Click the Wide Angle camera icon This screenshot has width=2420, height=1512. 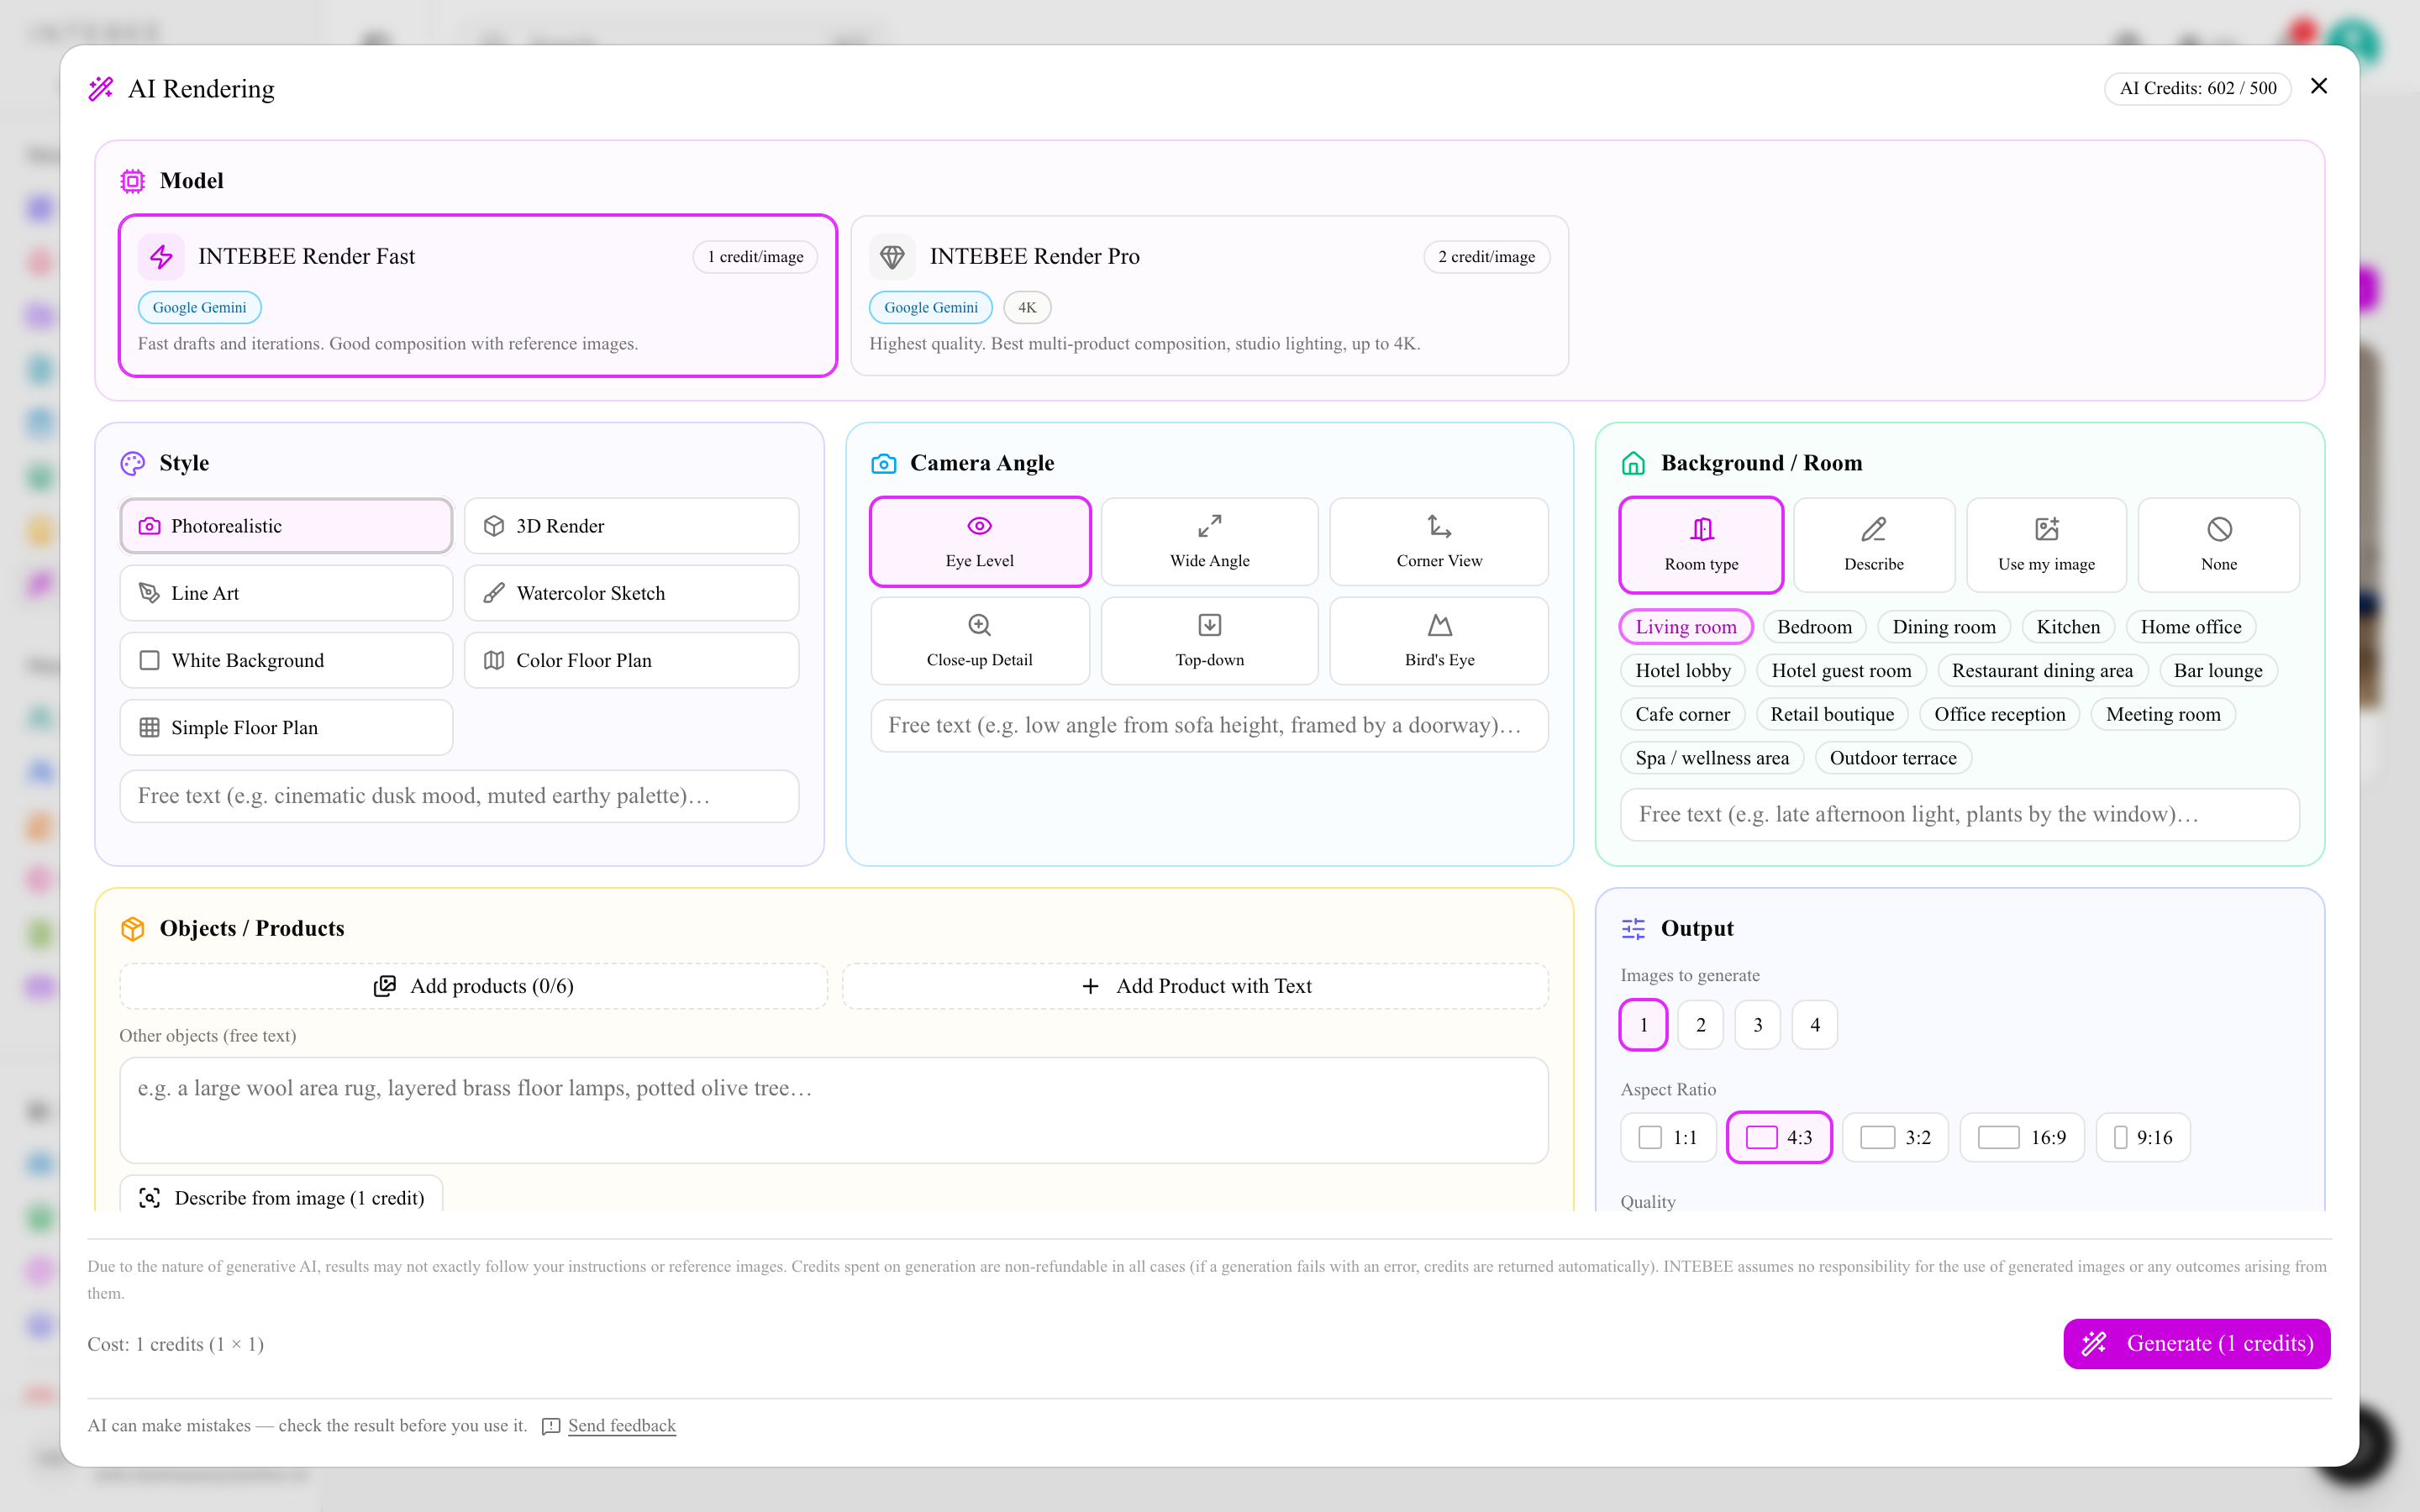pos(1209,526)
